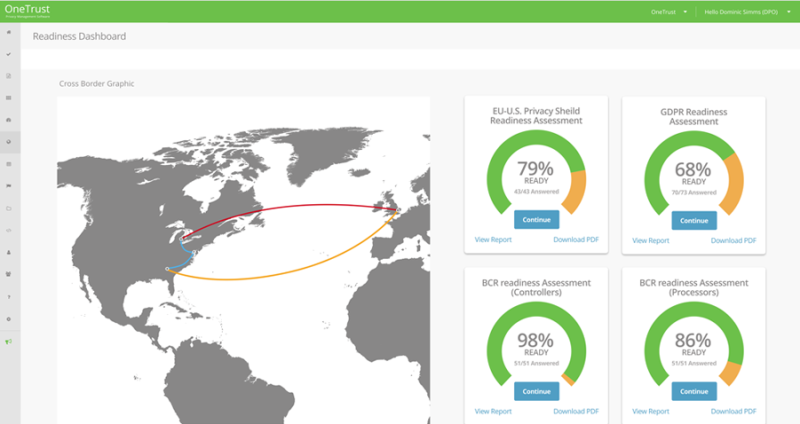Select the blue transfer line over US east coast
The image size is (800, 424).
click(x=190, y=251)
